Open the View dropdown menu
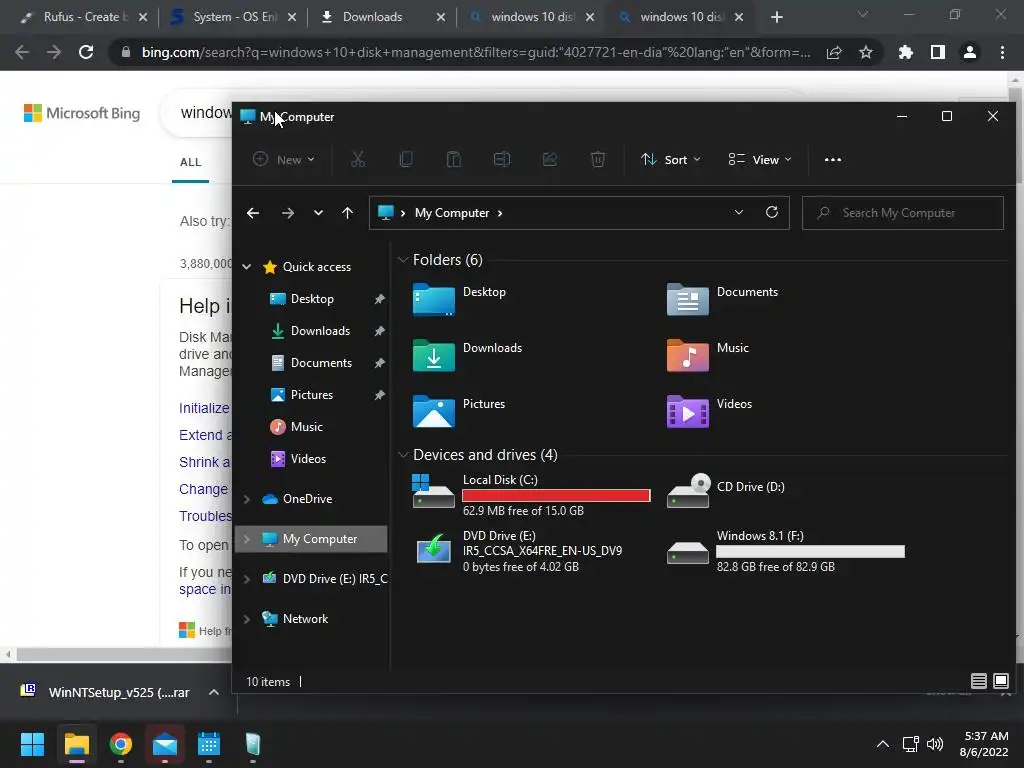 (x=760, y=159)
